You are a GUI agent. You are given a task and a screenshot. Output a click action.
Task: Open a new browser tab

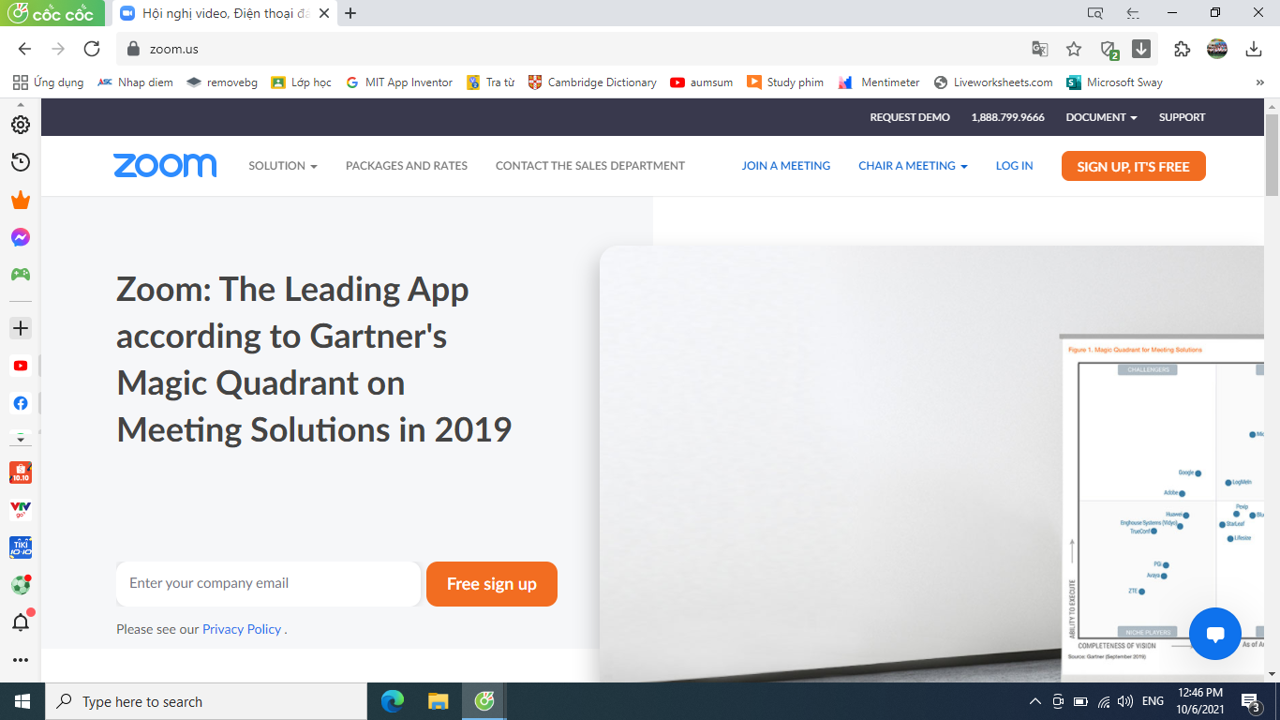pyautogui.click(x=350, y=14)
